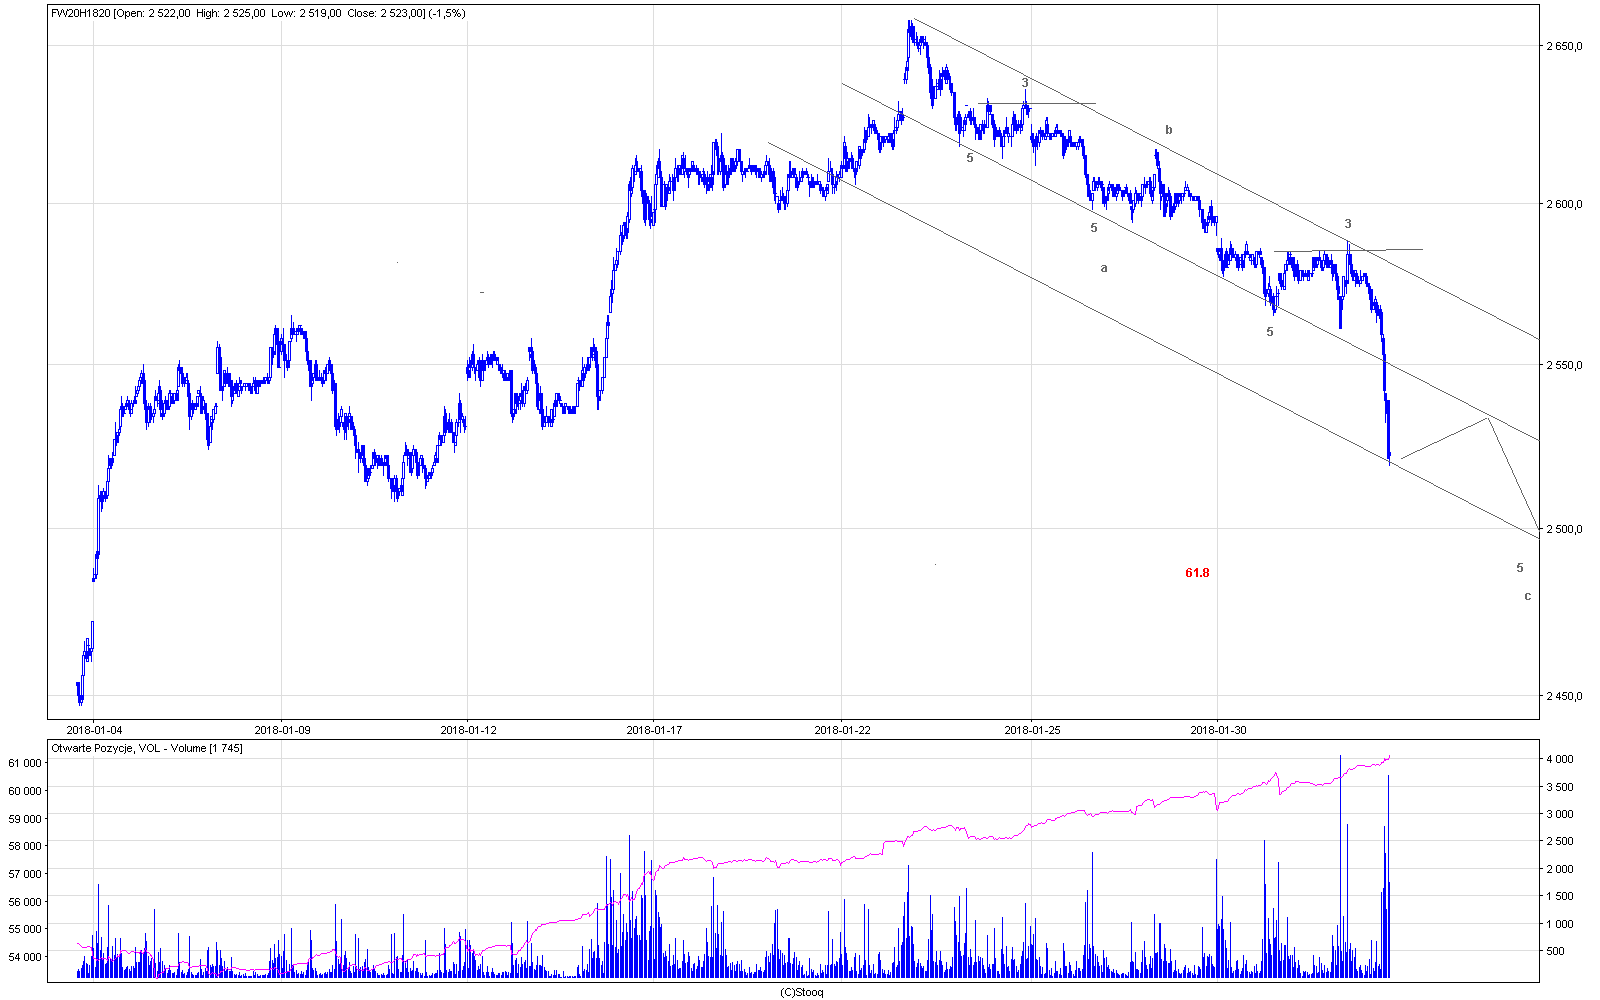Screen dimensions: 1600x1000
Task: Click the 58 000 open interest axis label
Action: pos(25,846)
